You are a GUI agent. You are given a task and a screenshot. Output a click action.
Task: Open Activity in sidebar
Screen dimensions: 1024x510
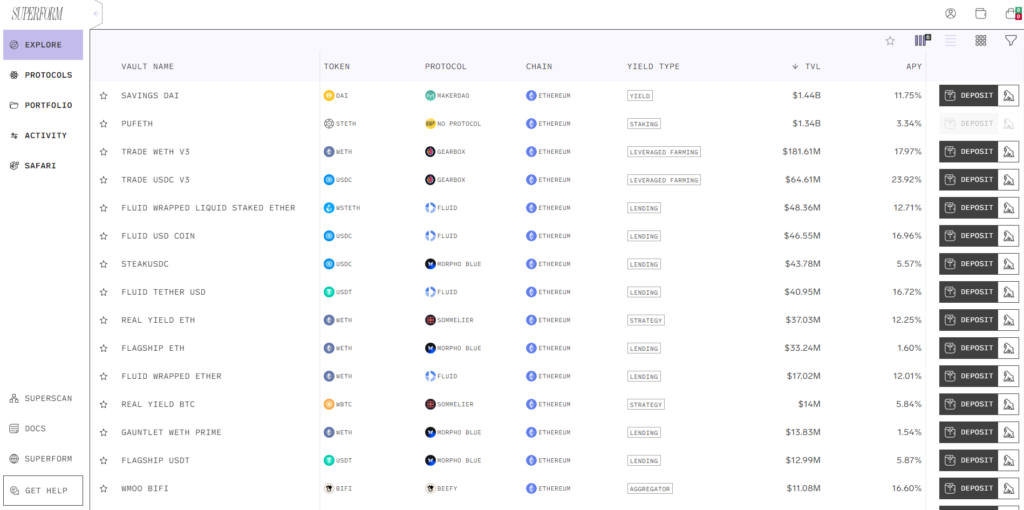pyautogui.click(x=43, y=135)
